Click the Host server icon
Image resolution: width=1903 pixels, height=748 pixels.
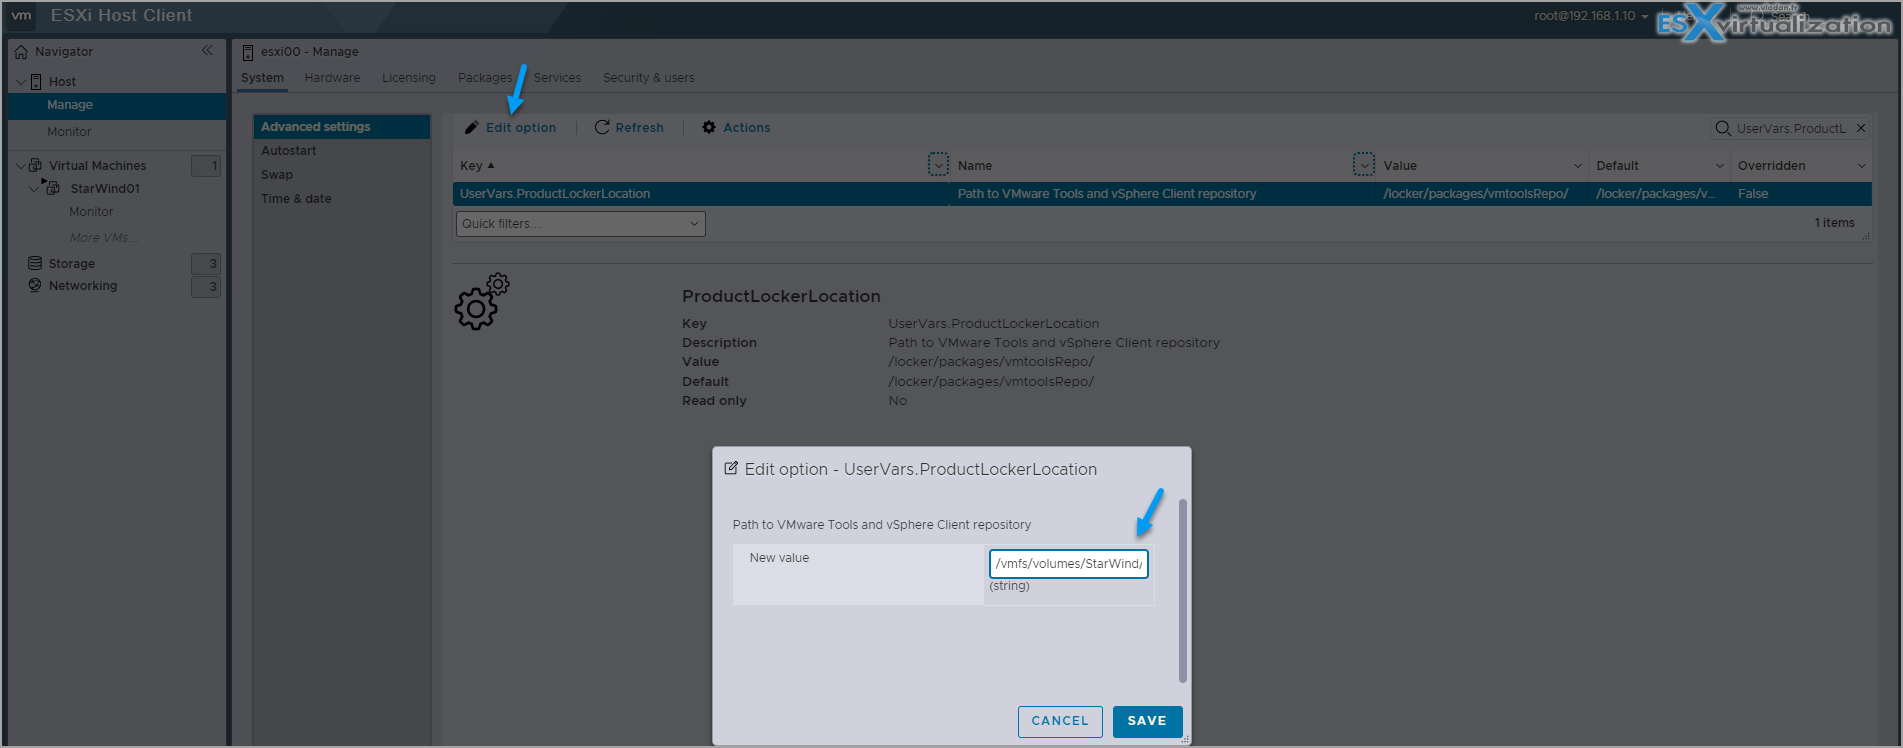36,82
